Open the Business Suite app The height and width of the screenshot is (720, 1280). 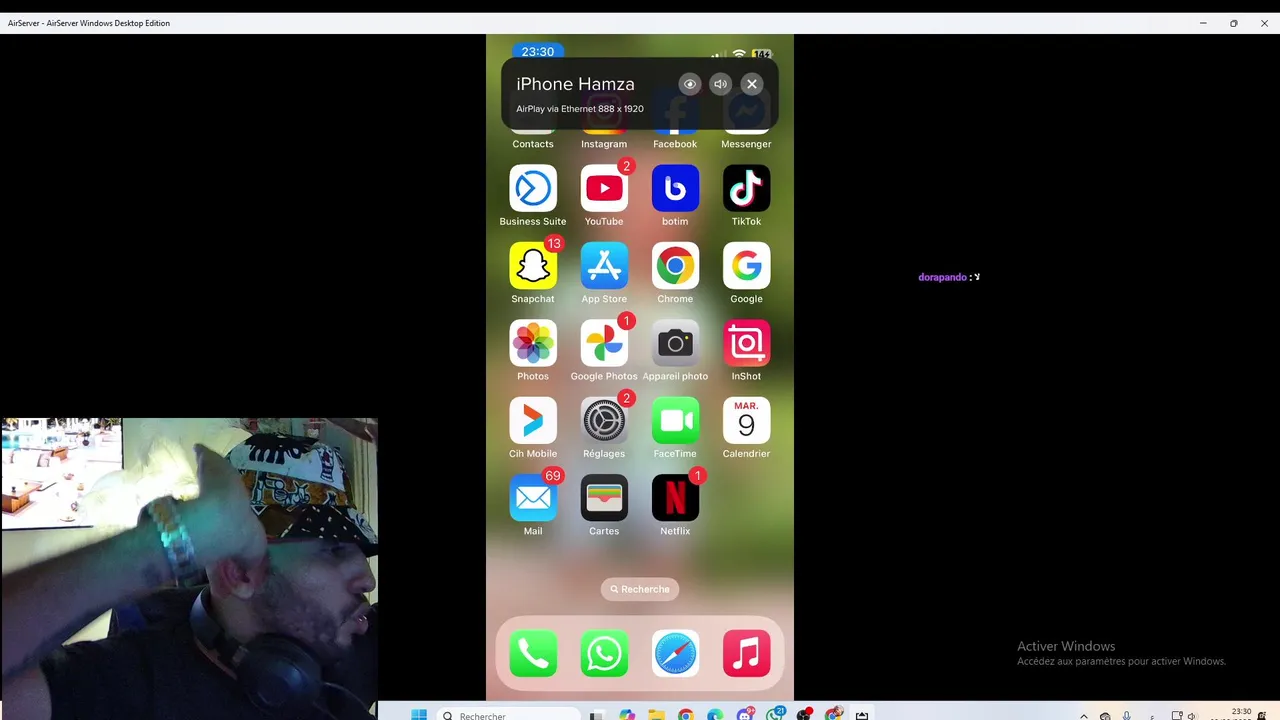point(533,189)
